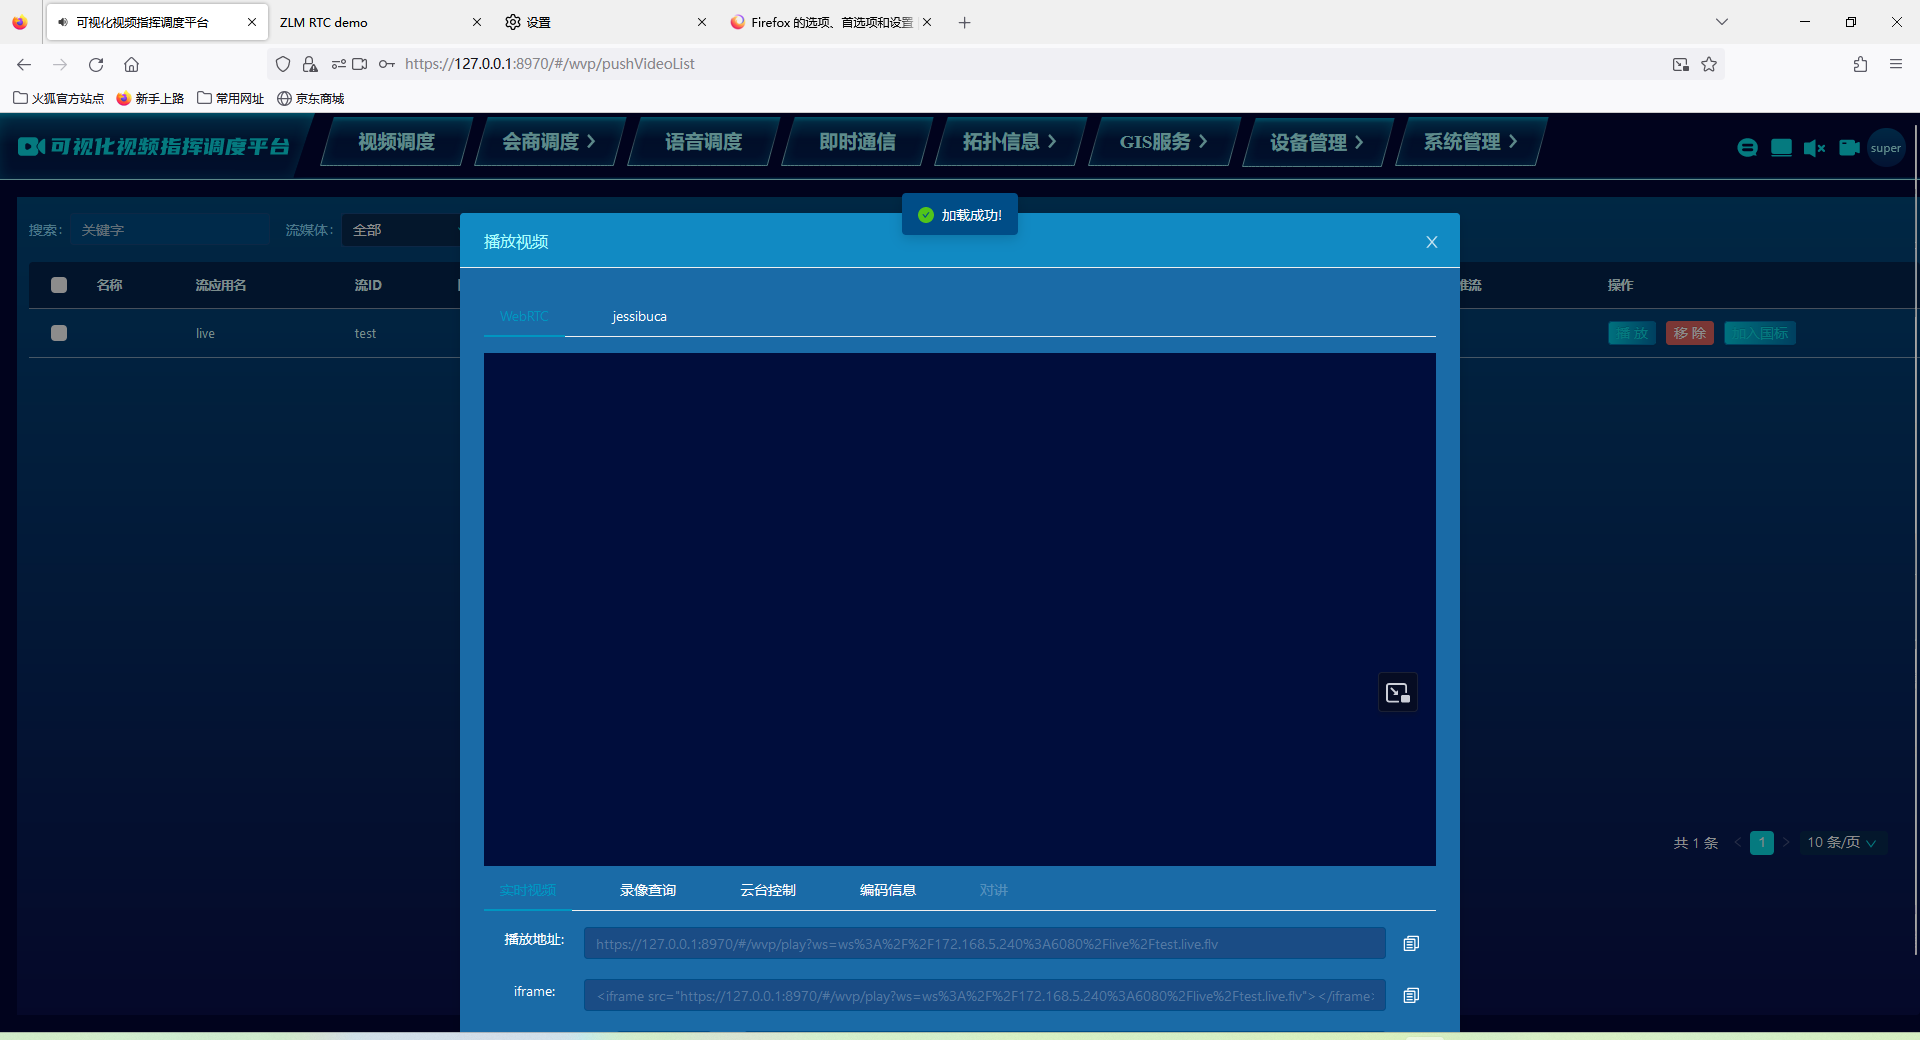Screen dimensions: 1920x1040
Task: Select all streams with header checkbox
Action: tap(58, 285)
